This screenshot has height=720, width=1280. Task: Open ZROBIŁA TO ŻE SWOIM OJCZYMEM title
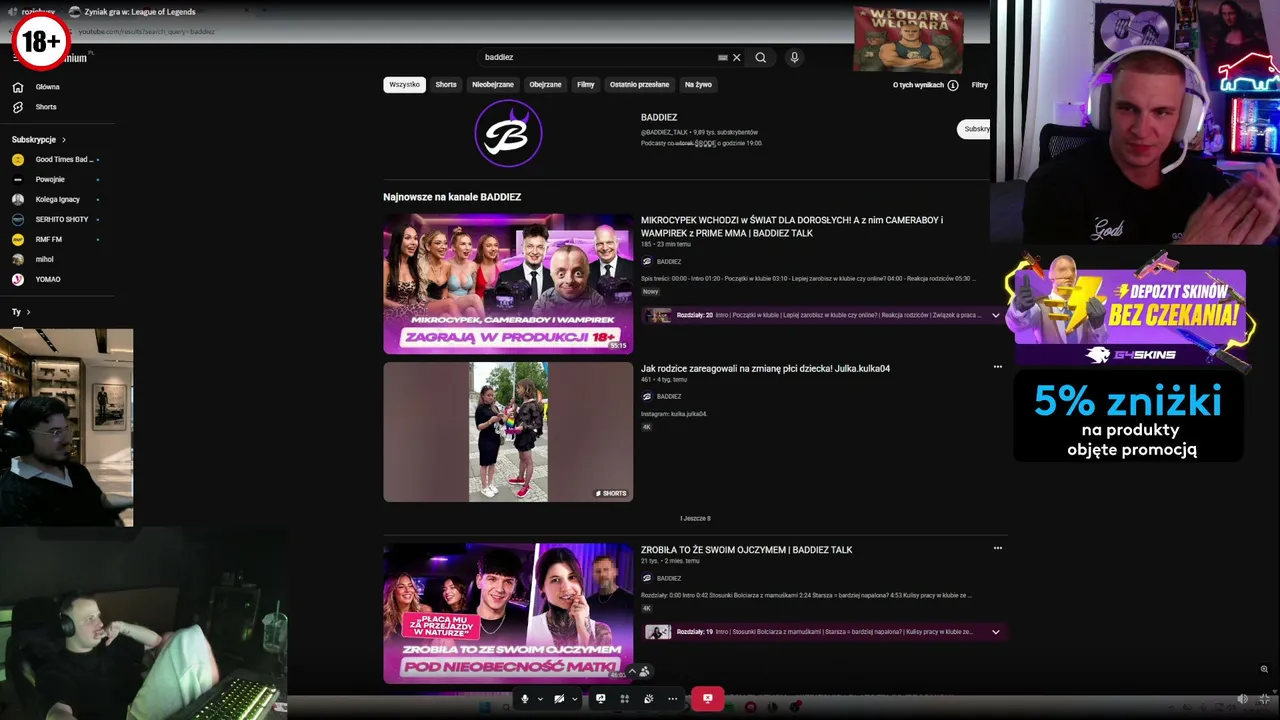pyautogui.click(x=746, y=550)
